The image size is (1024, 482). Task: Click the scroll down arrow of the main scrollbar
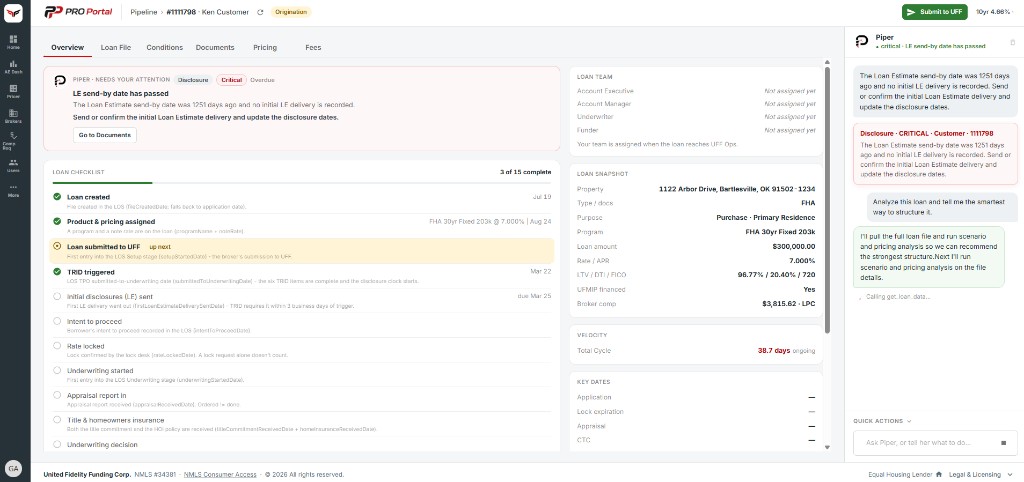[x=827, y=447]
